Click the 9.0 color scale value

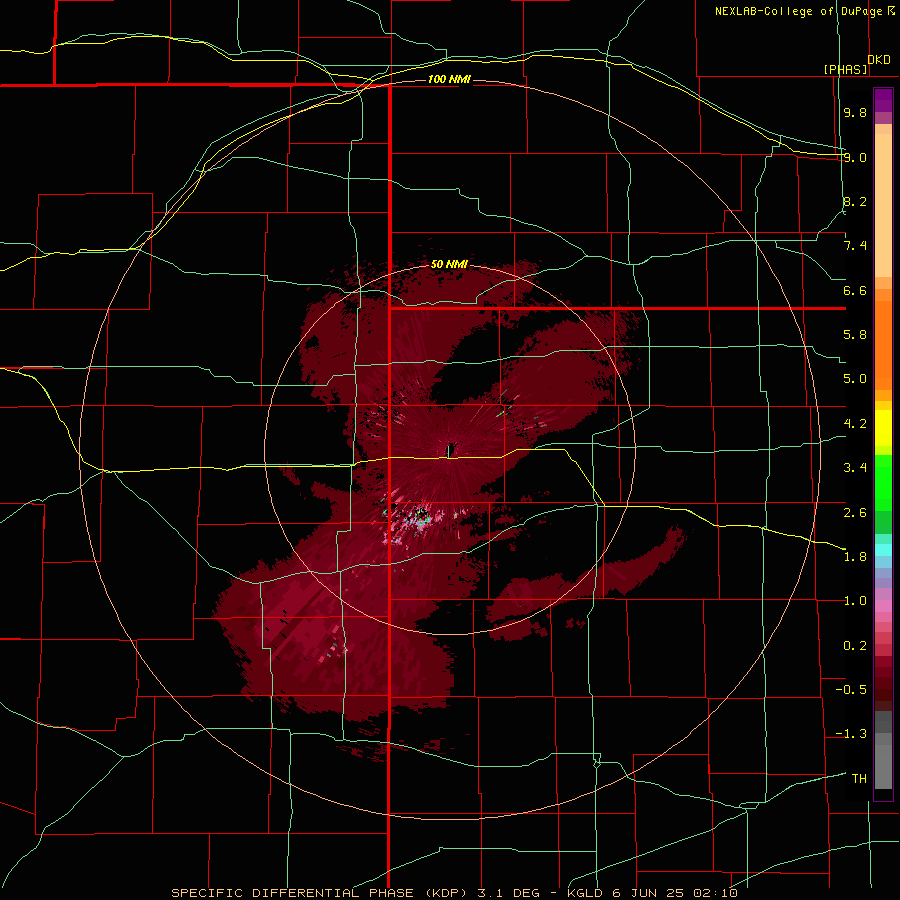tap(855, 157)
